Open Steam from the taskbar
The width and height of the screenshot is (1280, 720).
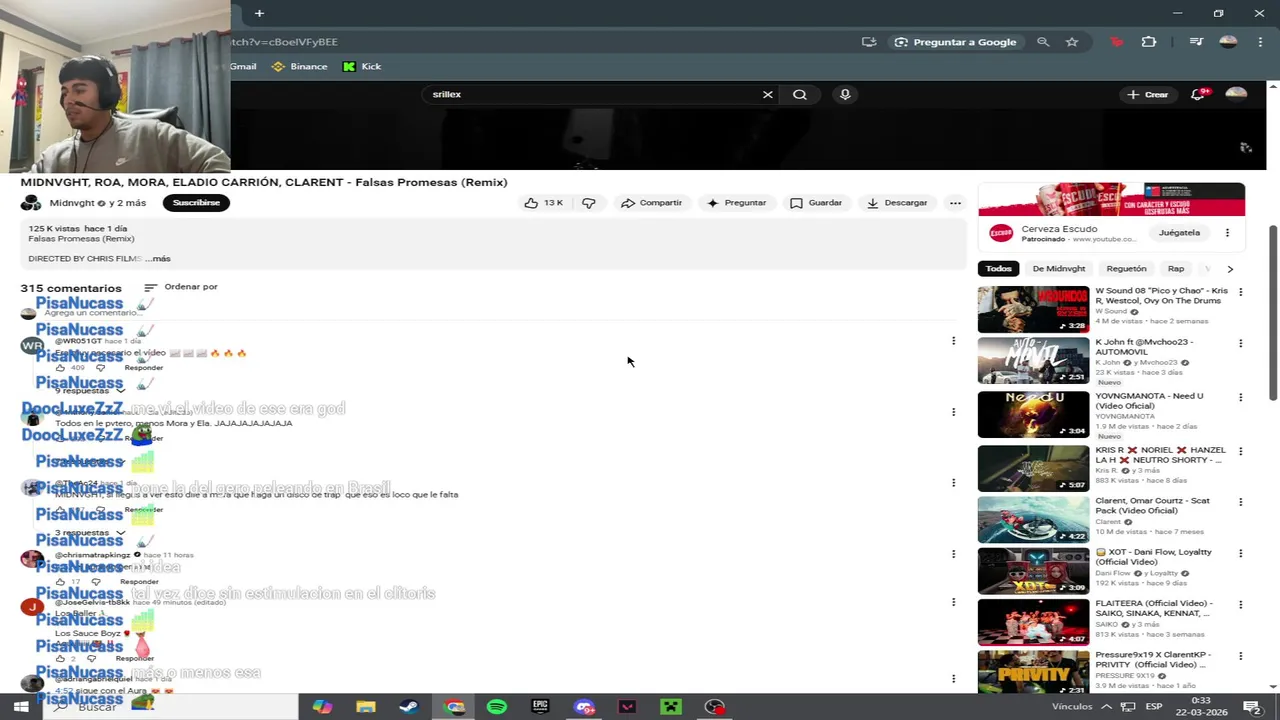click(x=409, y=707)
